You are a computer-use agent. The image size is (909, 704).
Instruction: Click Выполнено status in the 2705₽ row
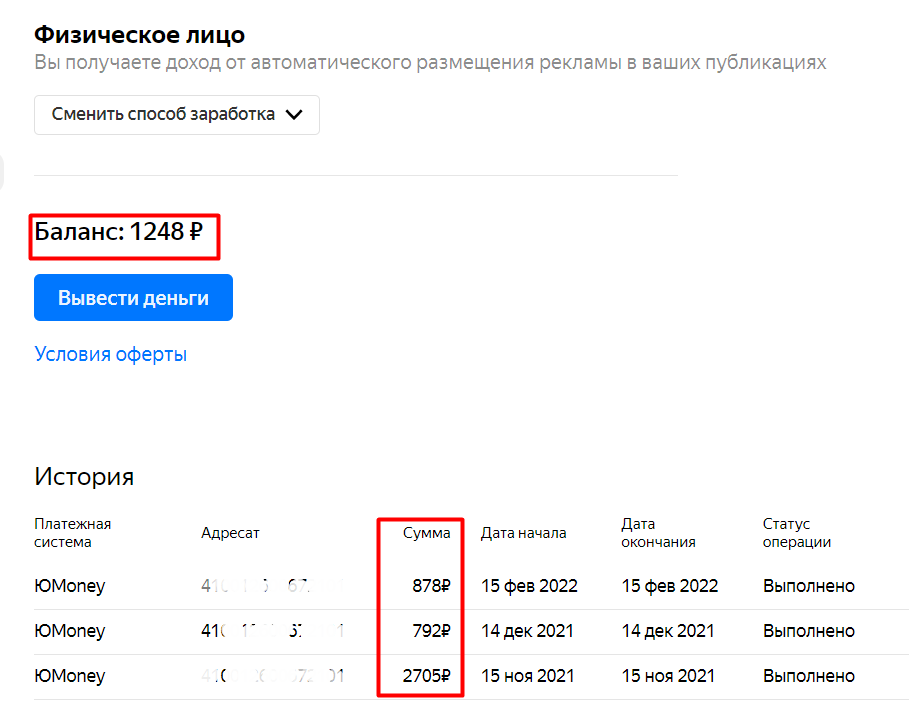coord(809,676)
